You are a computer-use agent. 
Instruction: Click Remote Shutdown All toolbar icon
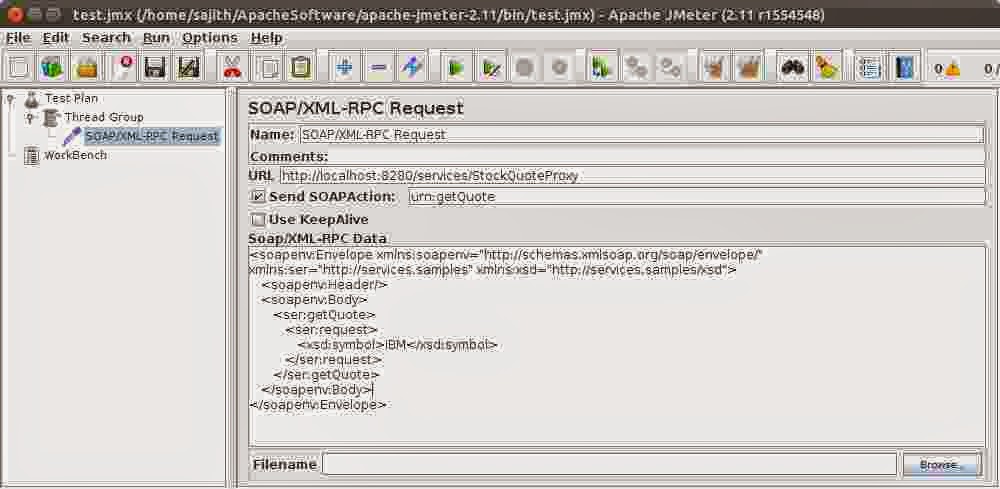click(x=670, y=66)
